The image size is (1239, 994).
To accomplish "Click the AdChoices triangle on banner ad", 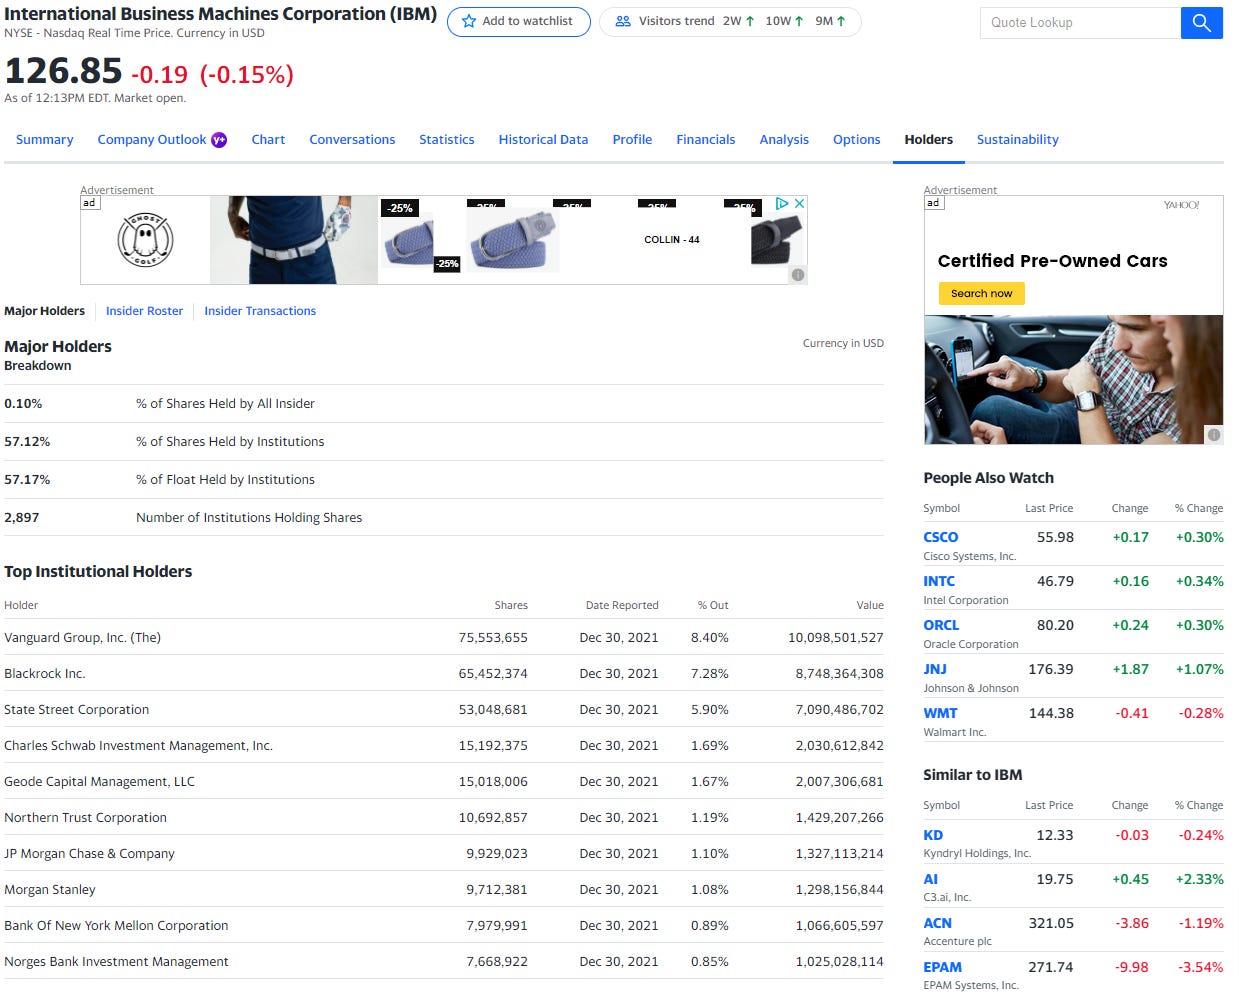I will (x=782, y=203).
